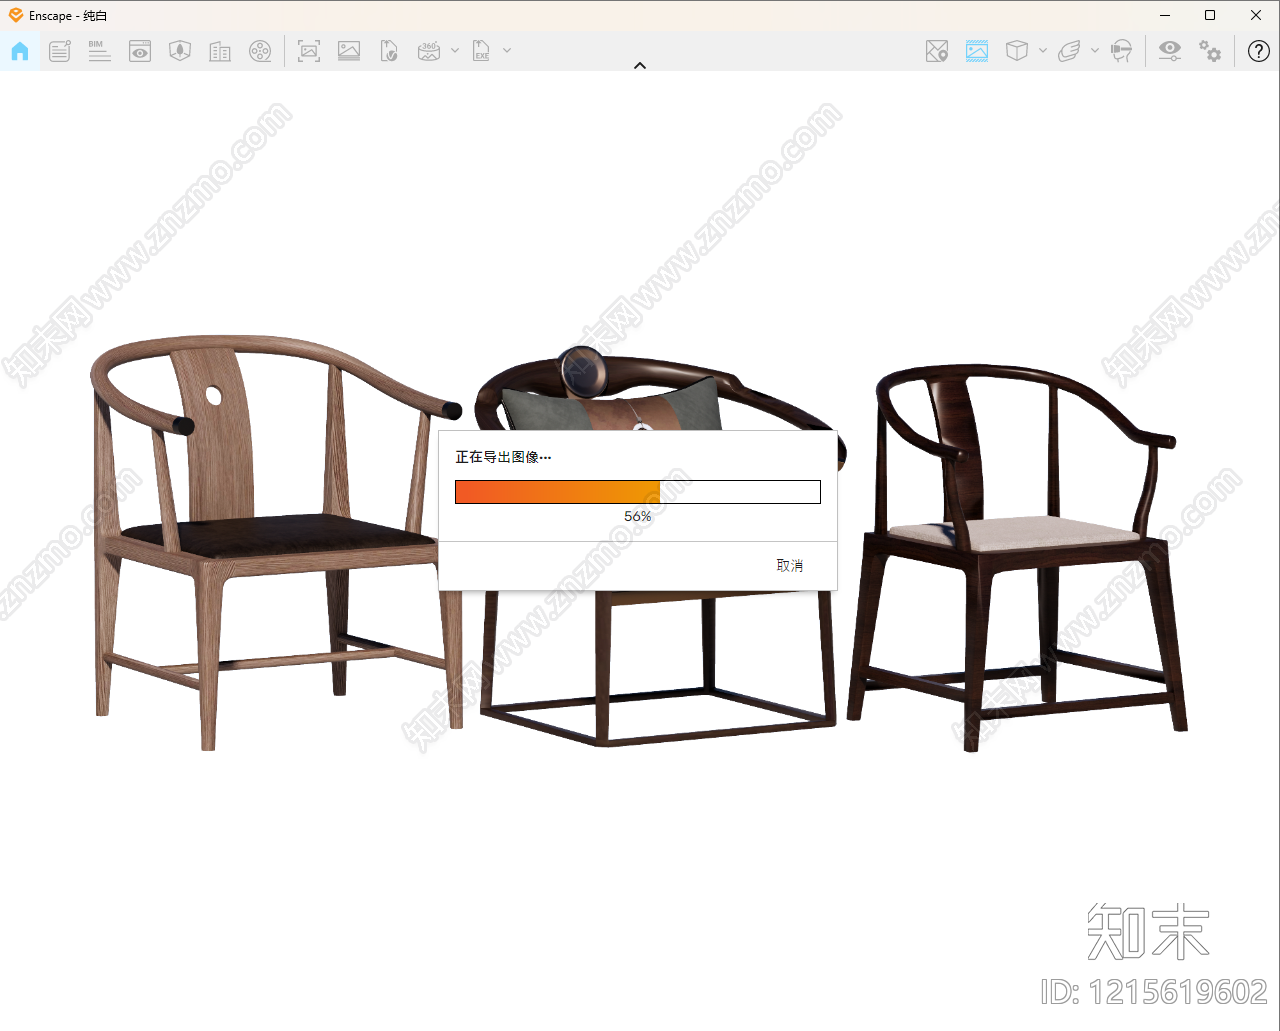This screenshot has width=1280, height=1031.
Task: Click the Home icon in the Enscape toolbar
Action: pyautogui.click(x=20, y=51)
